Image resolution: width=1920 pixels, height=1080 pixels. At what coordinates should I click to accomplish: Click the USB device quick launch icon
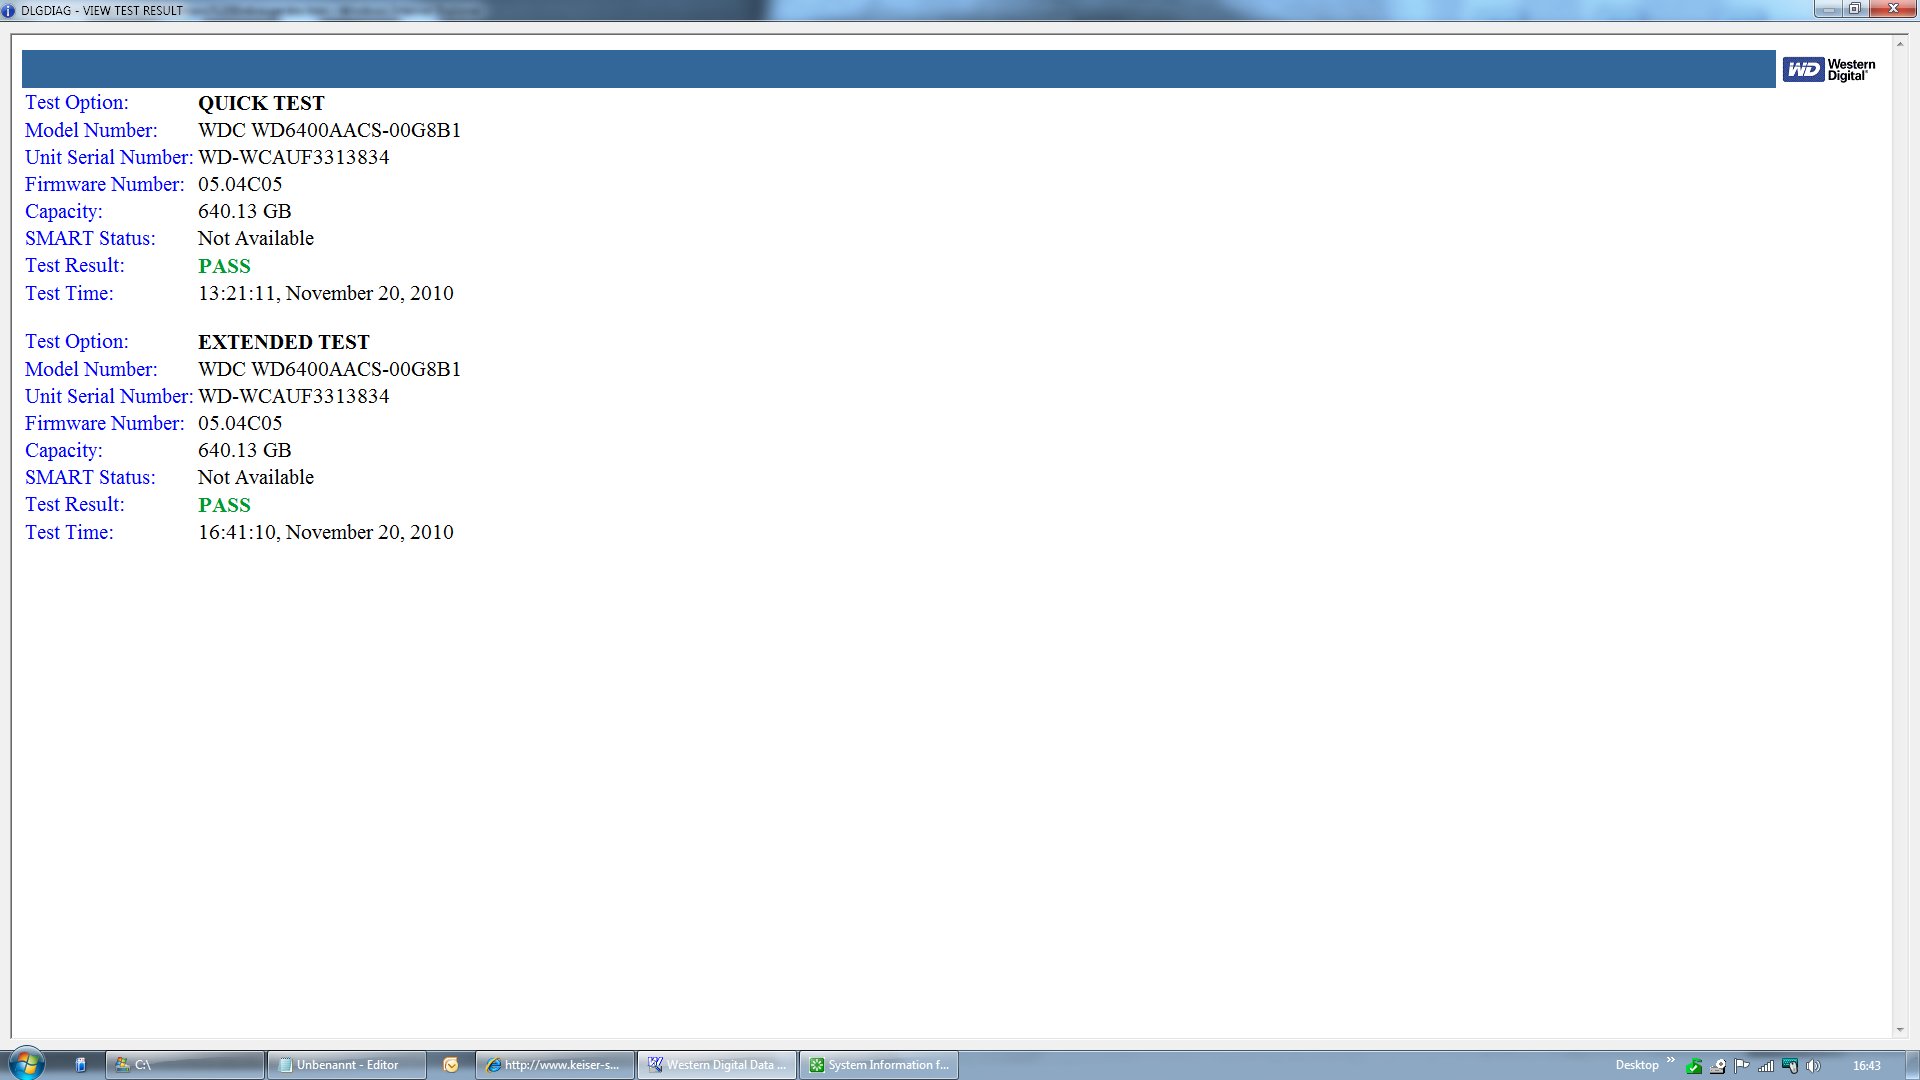81,1065
